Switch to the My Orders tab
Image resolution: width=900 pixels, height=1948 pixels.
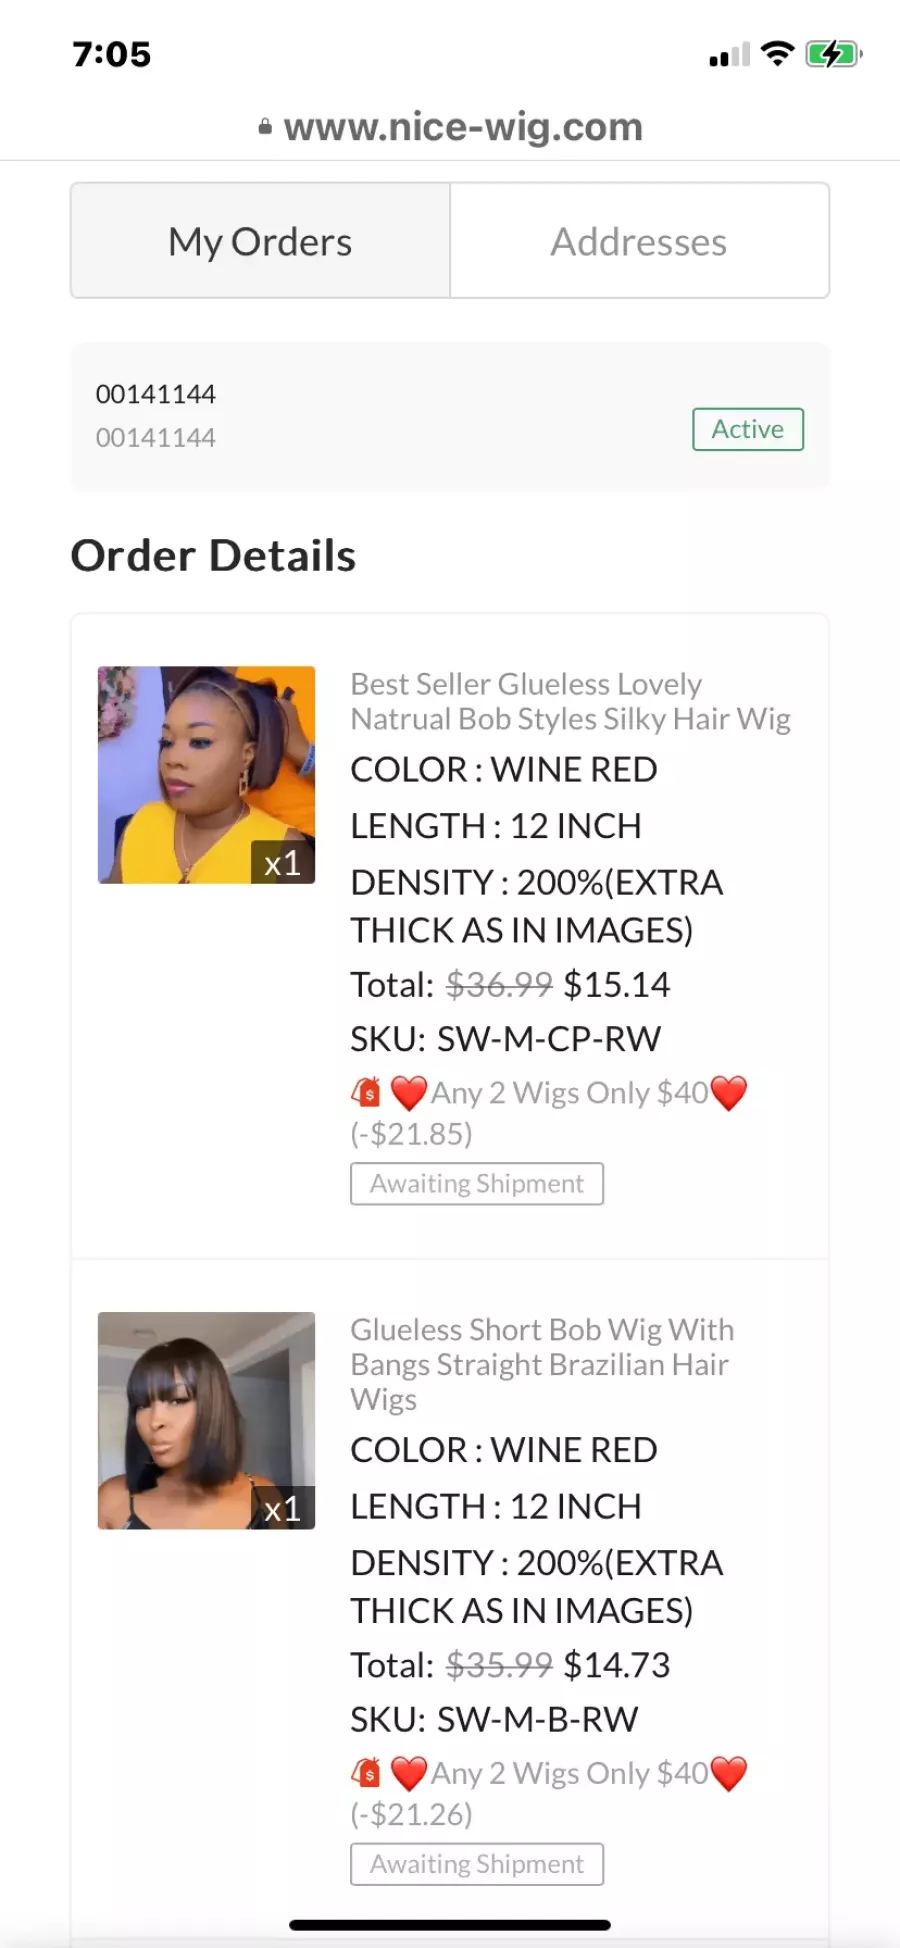coord(260,241)
